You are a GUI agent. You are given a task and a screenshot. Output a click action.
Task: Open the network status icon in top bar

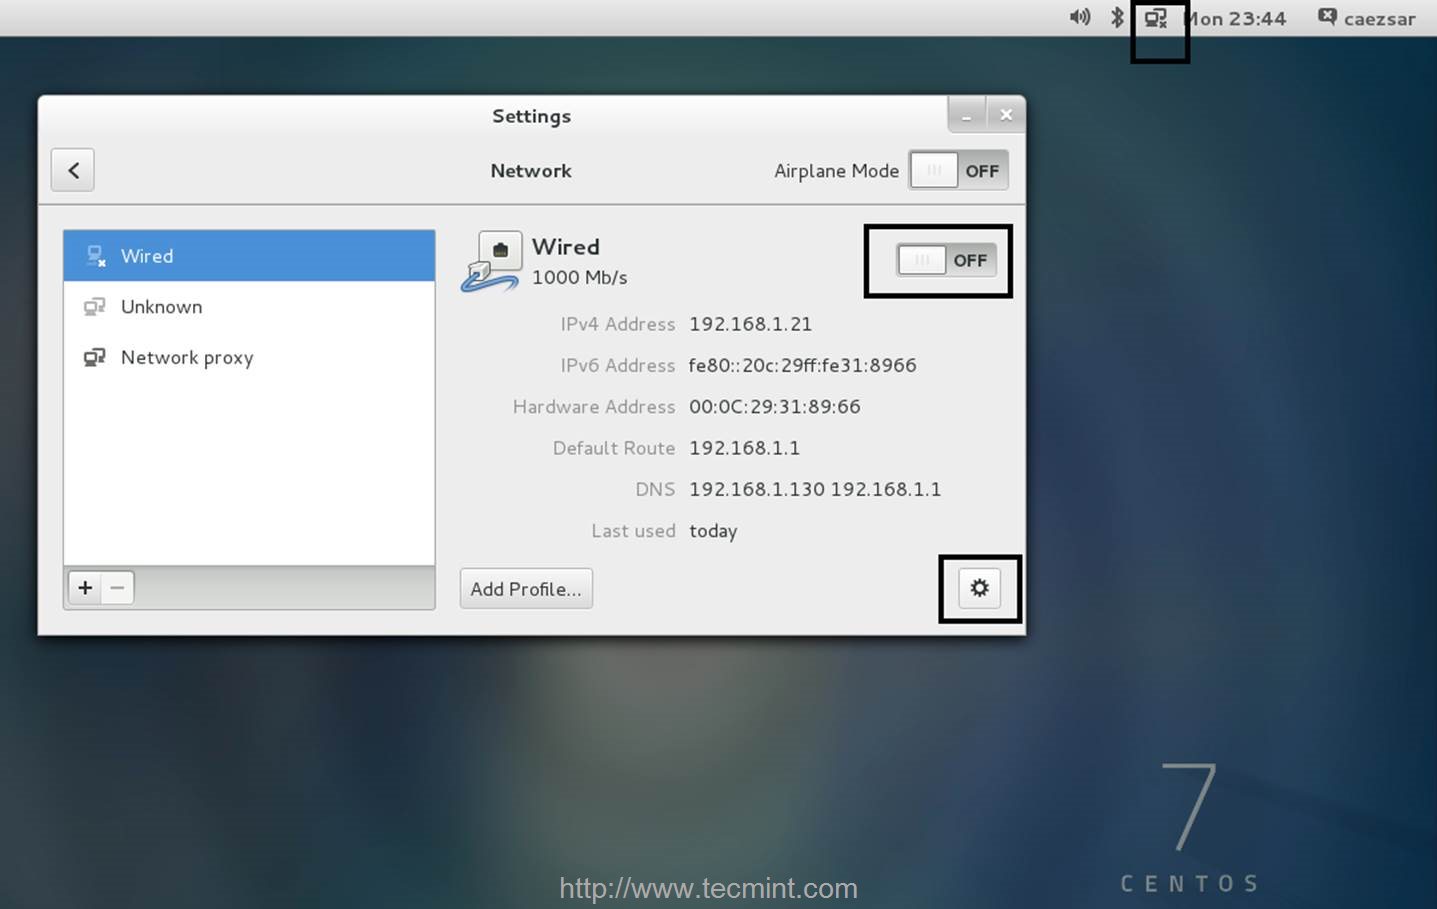tap(1156, 18)
